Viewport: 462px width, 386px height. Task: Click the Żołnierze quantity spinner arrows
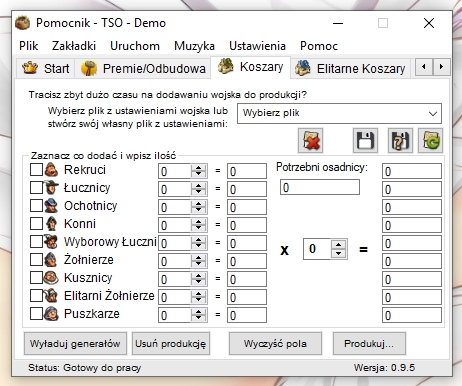coord(199,261)
